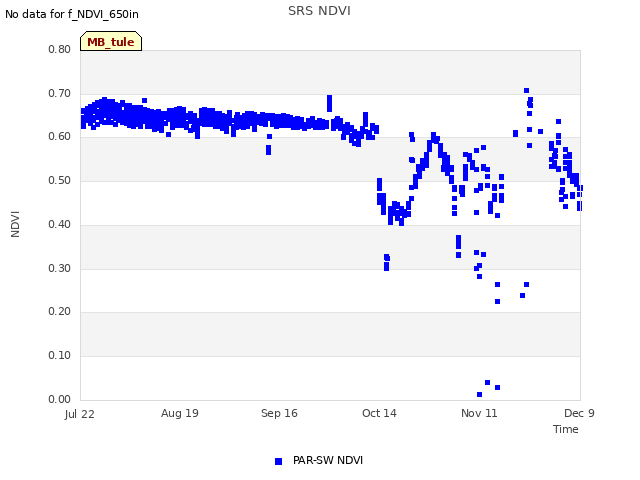Click the 0.70 y-axis tick label
The height and width of the screenshot is (480, 640).
point(60,93)
